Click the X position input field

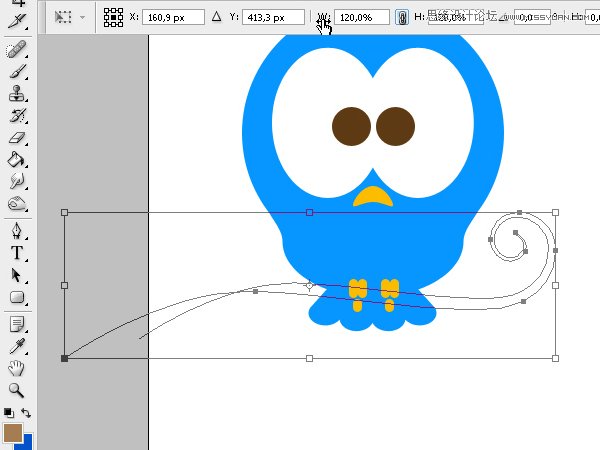click(173, 17)
